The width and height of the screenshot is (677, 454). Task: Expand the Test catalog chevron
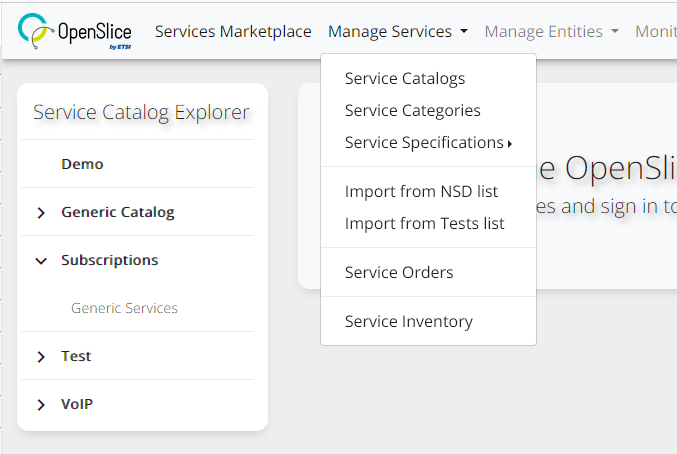click(x=41, y=357)
